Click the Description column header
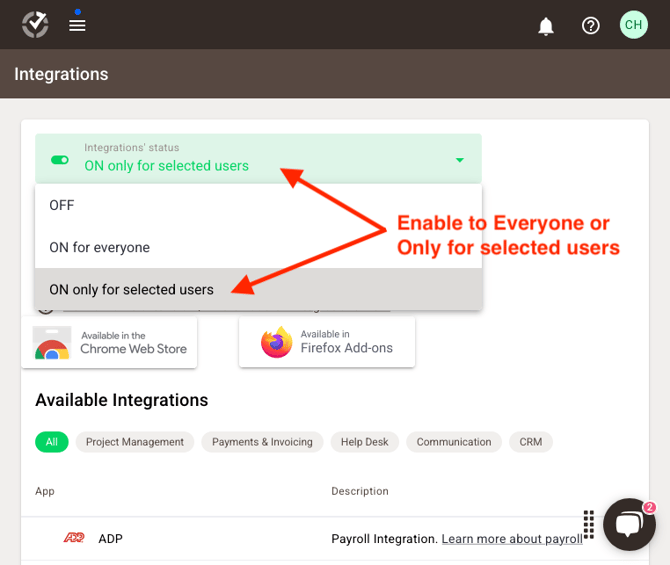 360,491
